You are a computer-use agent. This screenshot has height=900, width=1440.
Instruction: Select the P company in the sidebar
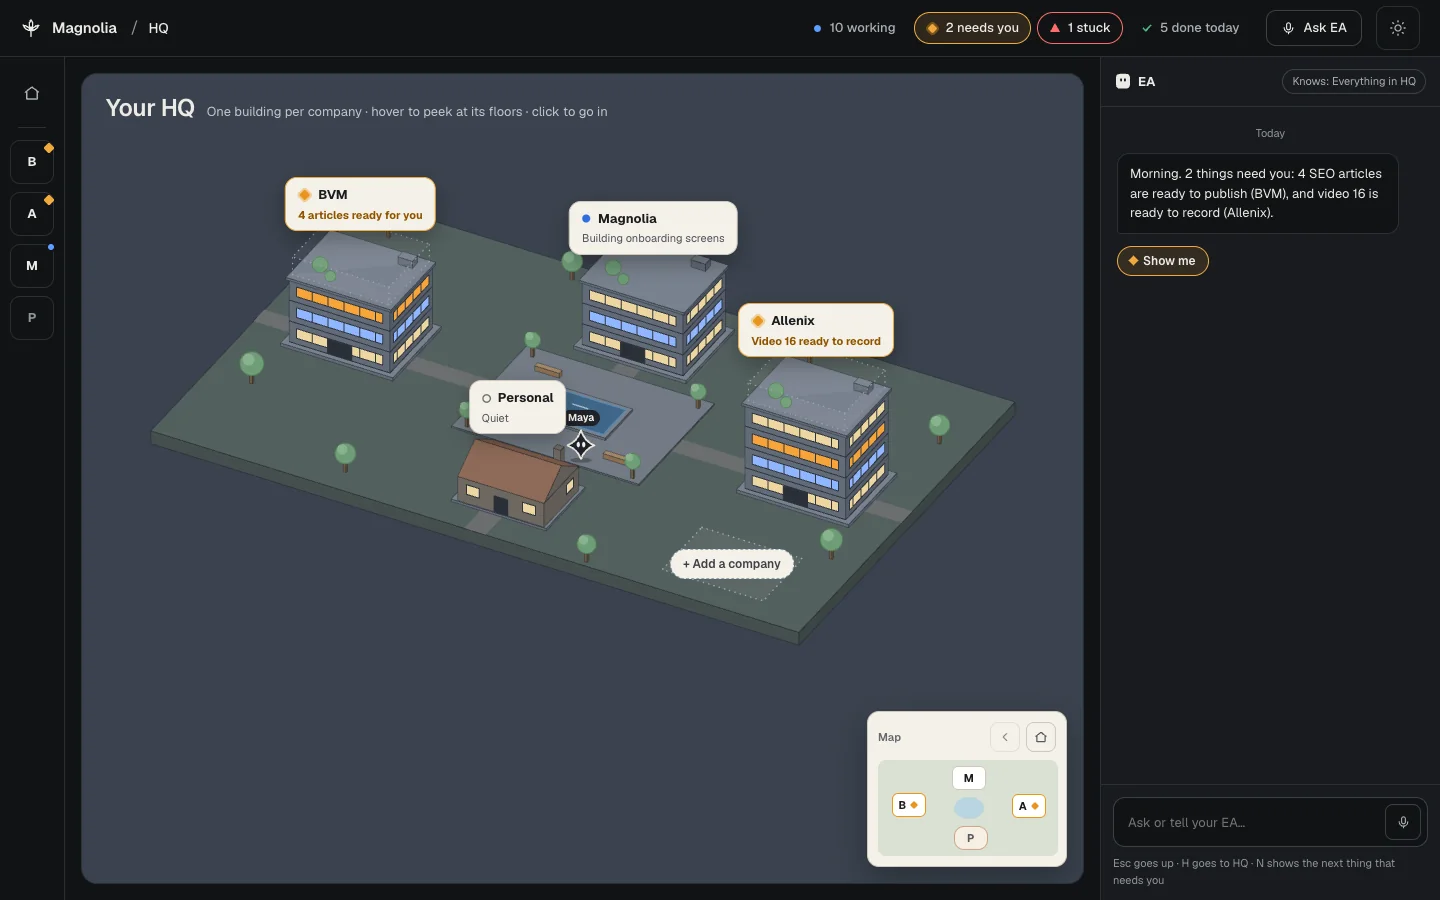pos(32,318)
